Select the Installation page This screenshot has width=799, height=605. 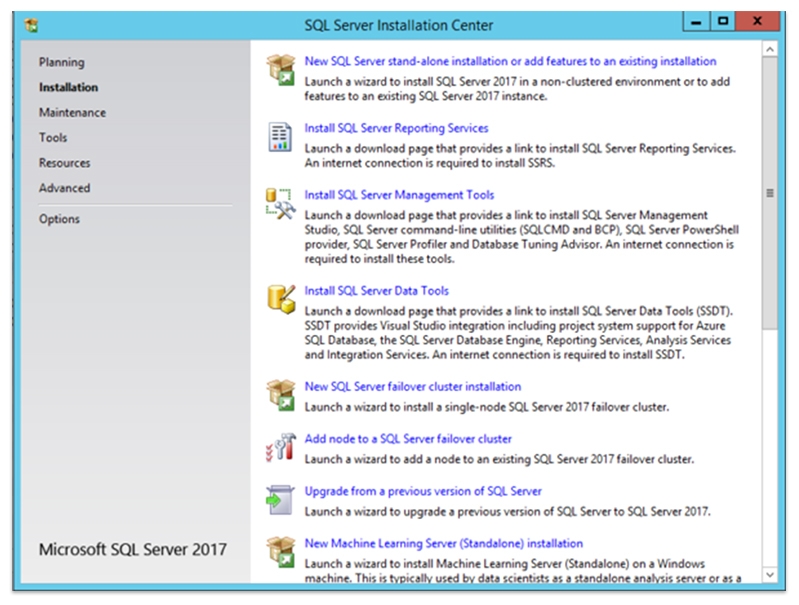pyautogui.click(x=68, y=87)
